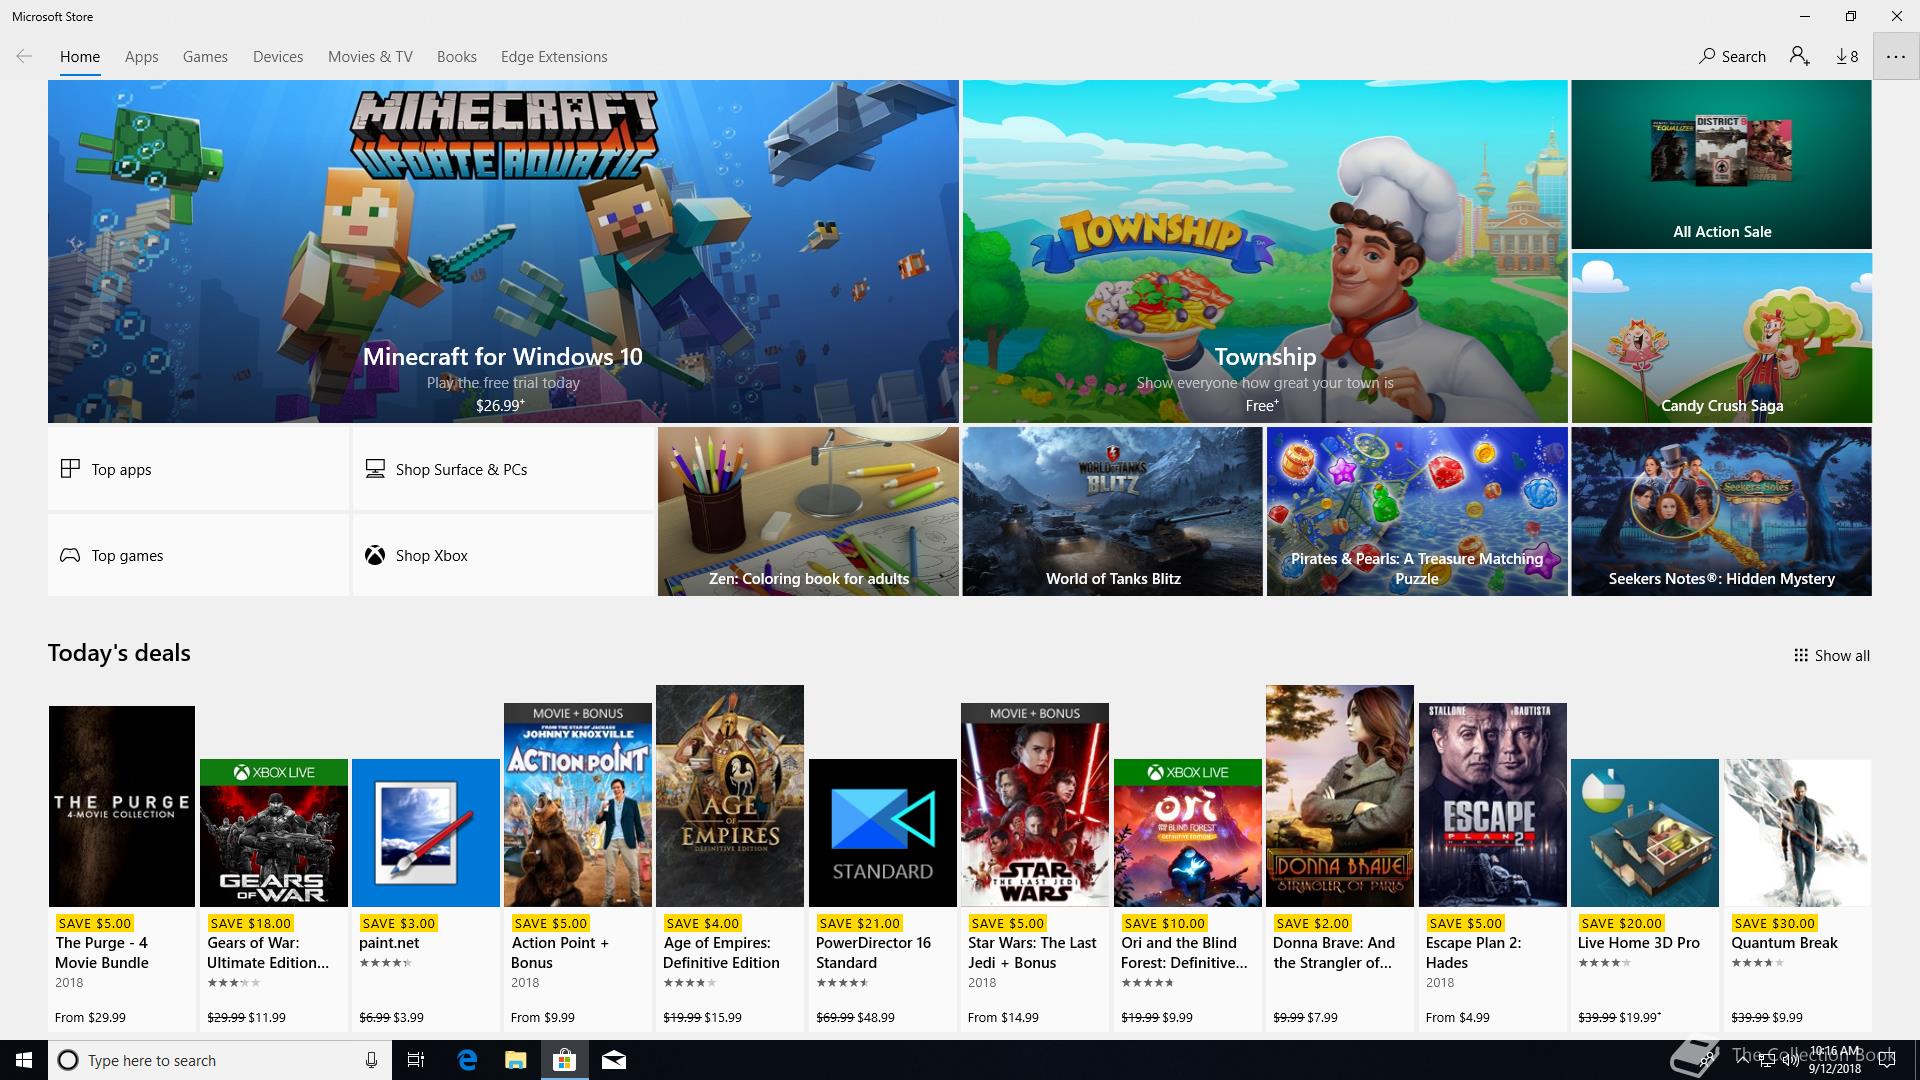Viewport: 1920px width, 1080px height.
Task: Click the PowerDirector price $48.99
Action: click(x=876, y=1017)
